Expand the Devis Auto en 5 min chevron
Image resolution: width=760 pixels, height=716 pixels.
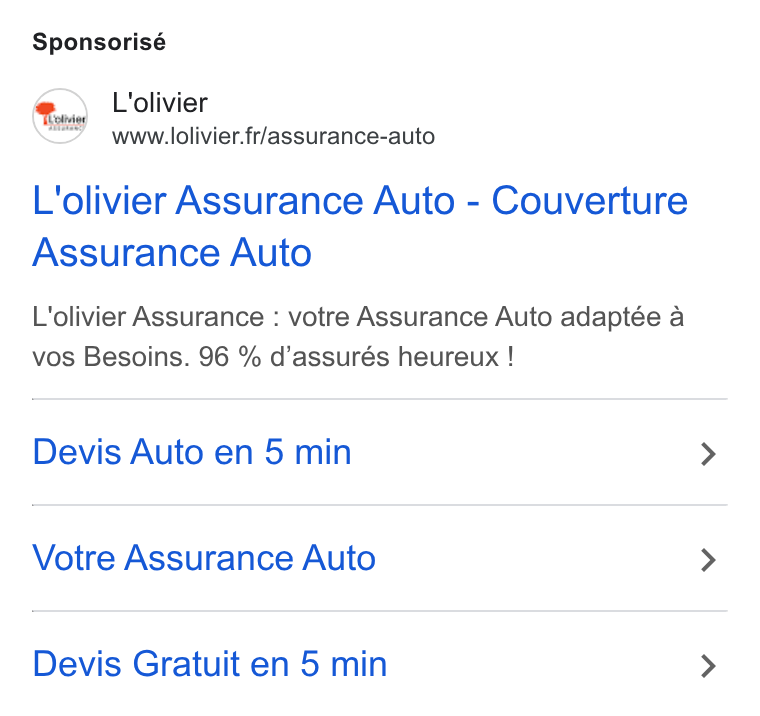pos(708,454)
